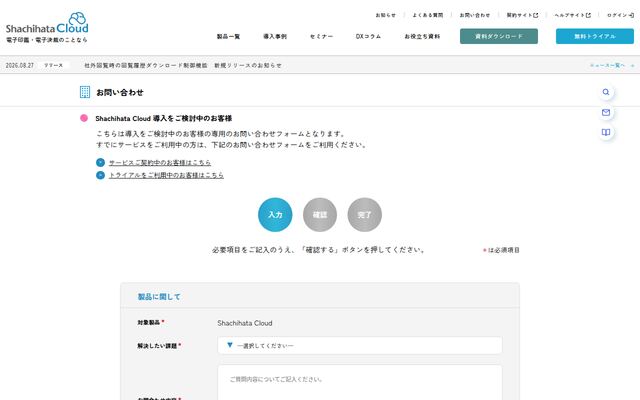Open the book document icon on right sidebar

(606, 132)
